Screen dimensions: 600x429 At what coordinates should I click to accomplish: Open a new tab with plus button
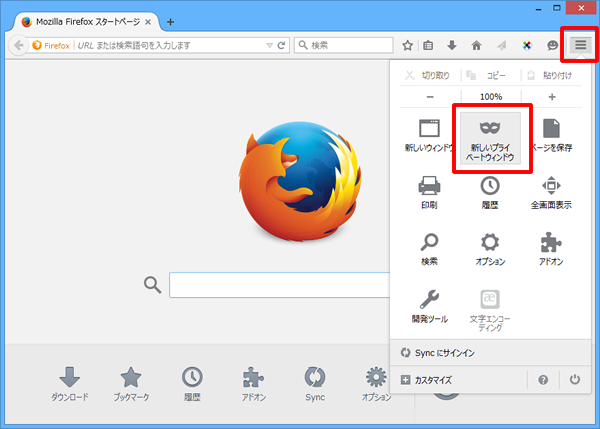point(171,22)
